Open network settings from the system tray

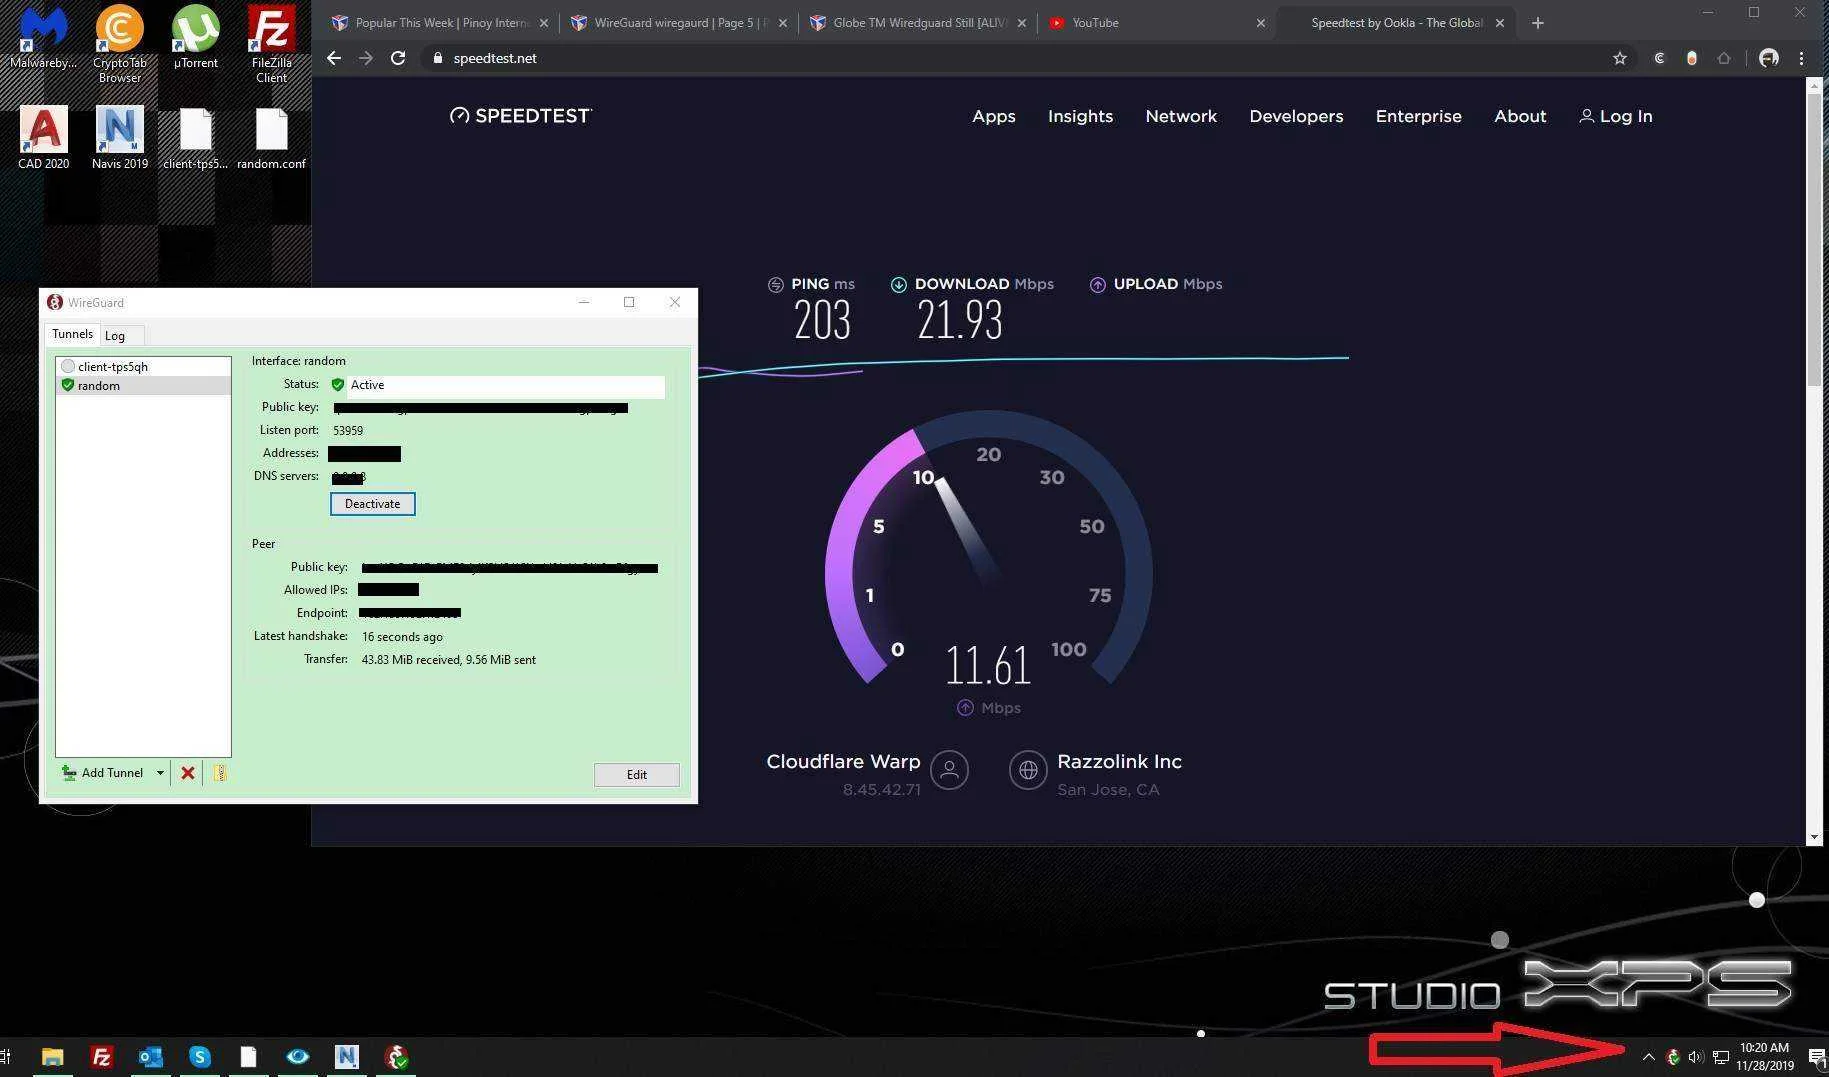[x=1721, y=1057]
